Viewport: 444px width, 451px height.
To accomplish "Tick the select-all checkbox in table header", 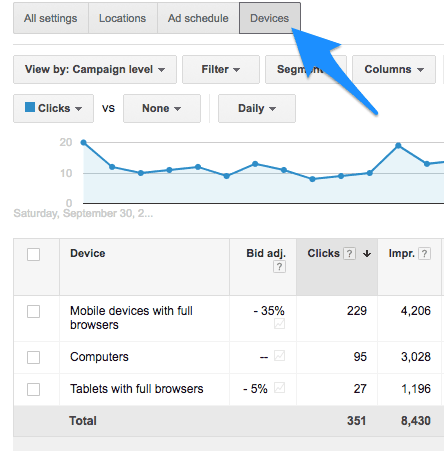I will (x=33, y=254).
